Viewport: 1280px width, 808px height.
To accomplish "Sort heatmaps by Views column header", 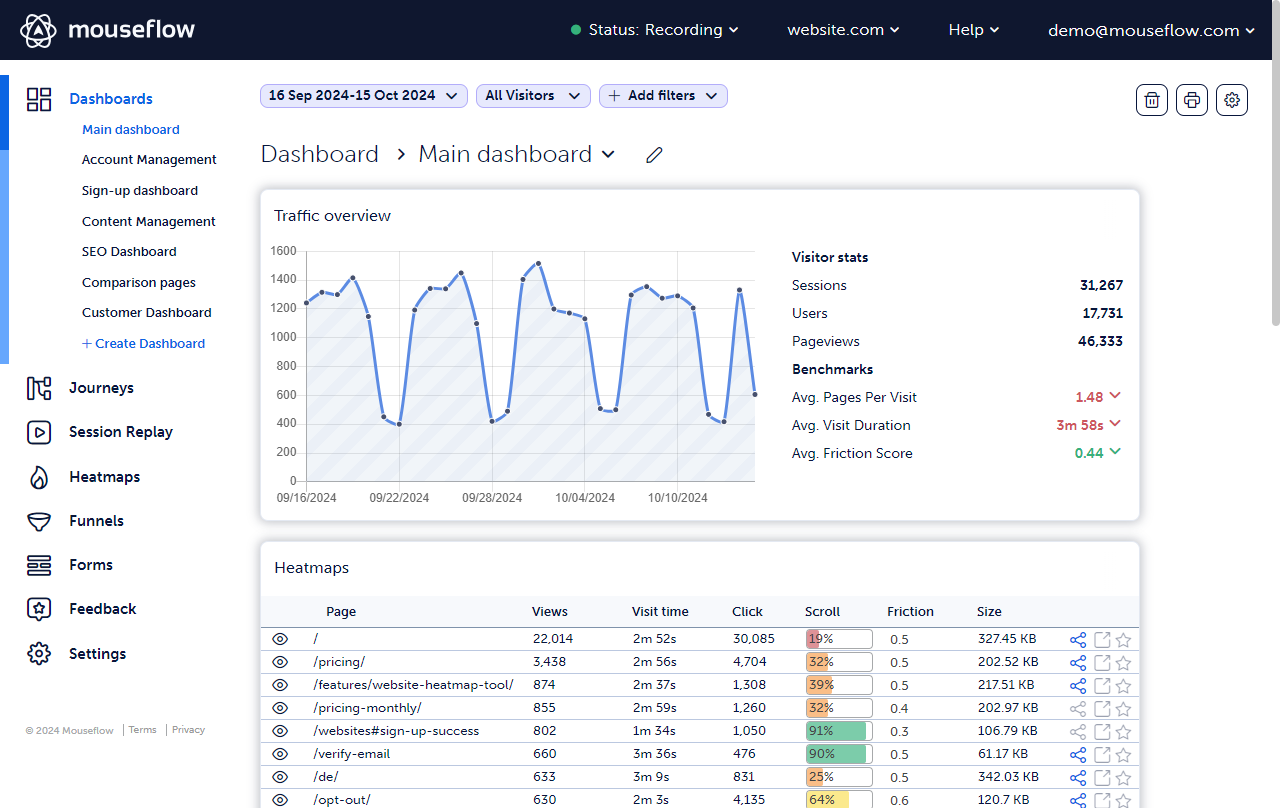I will [x=549, y=612].
